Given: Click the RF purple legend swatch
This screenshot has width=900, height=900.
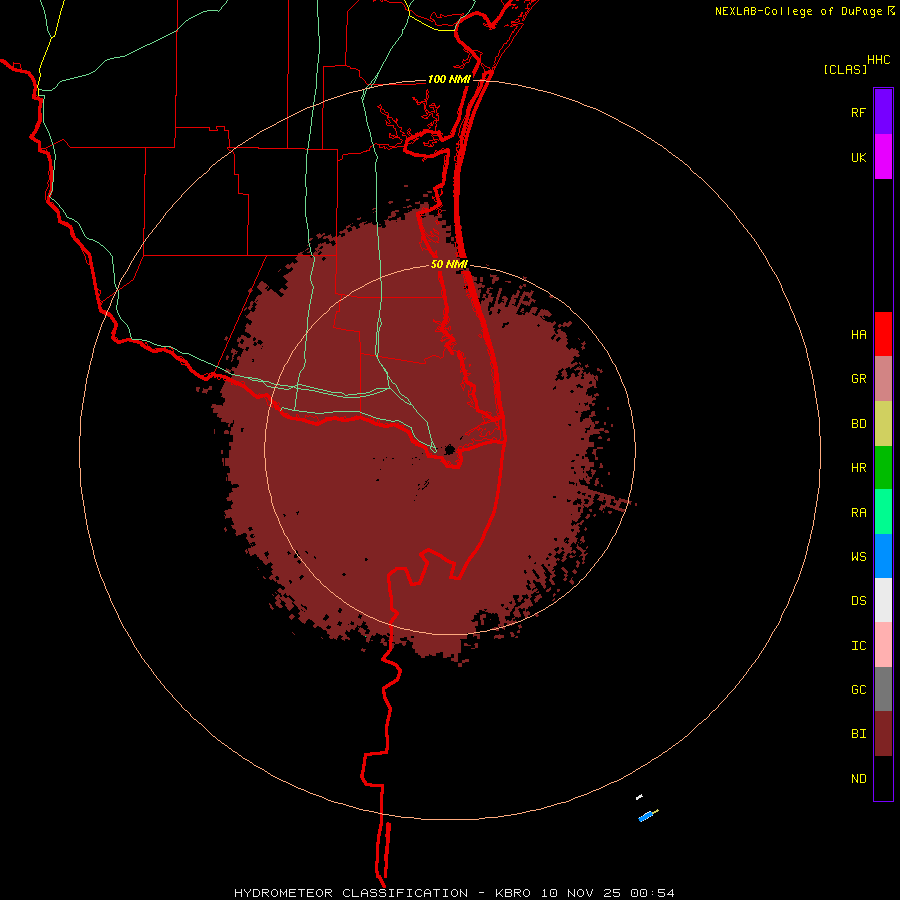Looking at the screenshot, I should tap(883, 112).
